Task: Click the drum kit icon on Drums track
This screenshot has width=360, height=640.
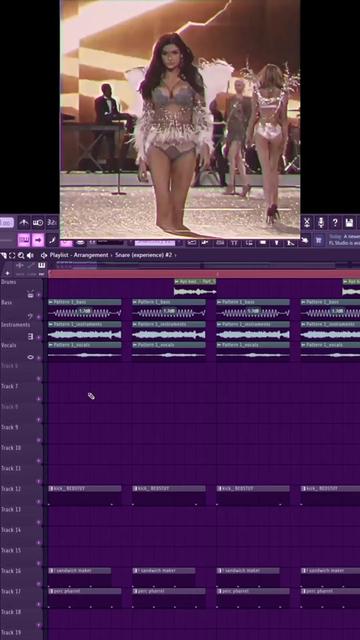Action: (x=30, y=294)
